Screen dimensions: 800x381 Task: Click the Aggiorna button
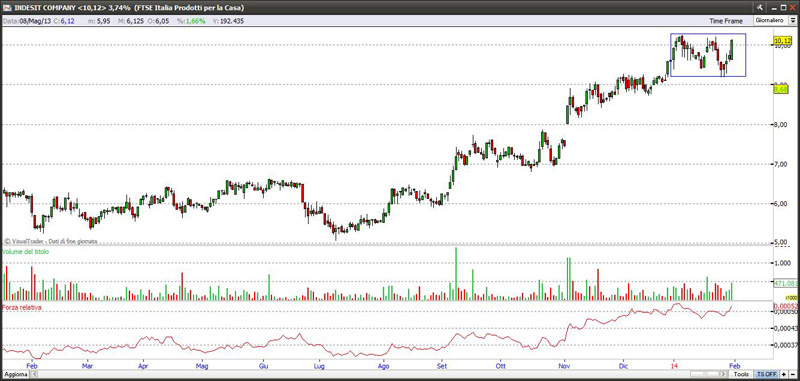tap(15, 374)
